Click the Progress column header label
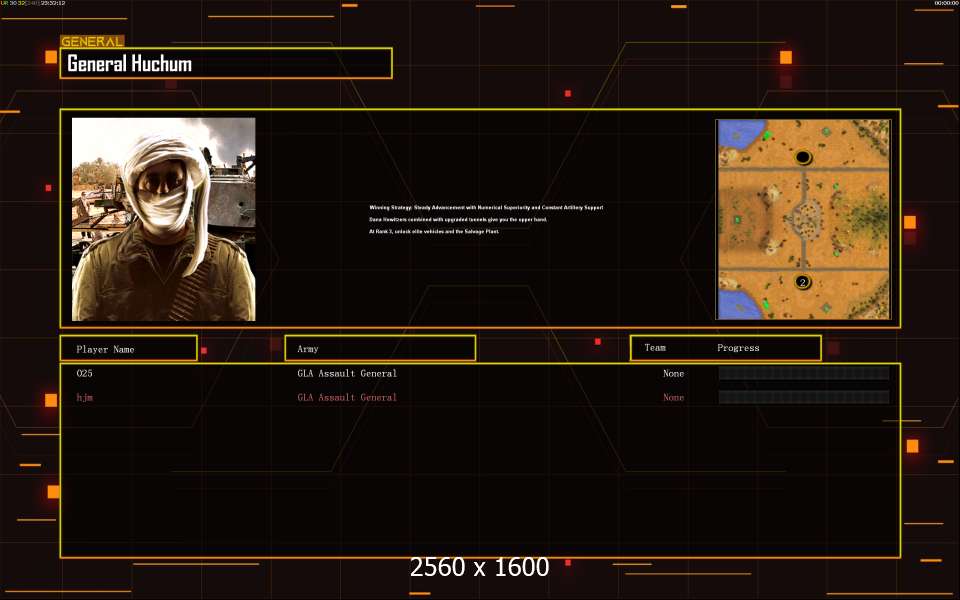This screenshot has height=600, width=960. (738, 348)
